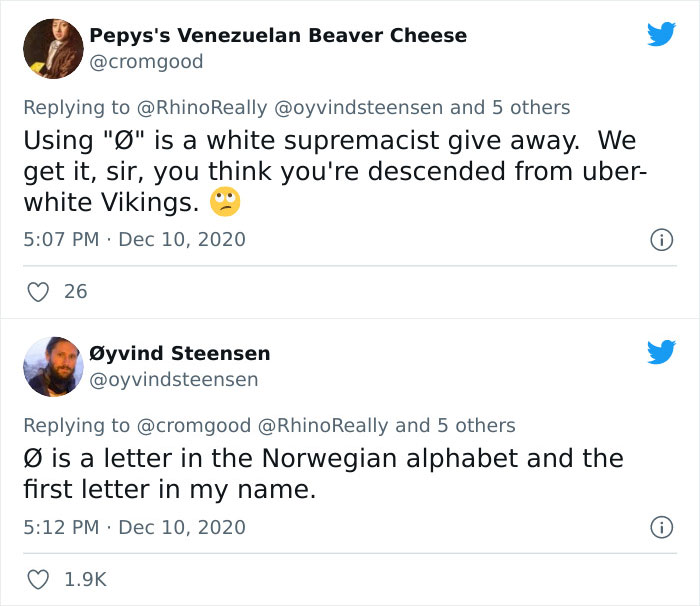The width and height of the screenshot is (700, 606).
Task: Open Øyvind Steensen's profile picture
Action: pos(53,366)
